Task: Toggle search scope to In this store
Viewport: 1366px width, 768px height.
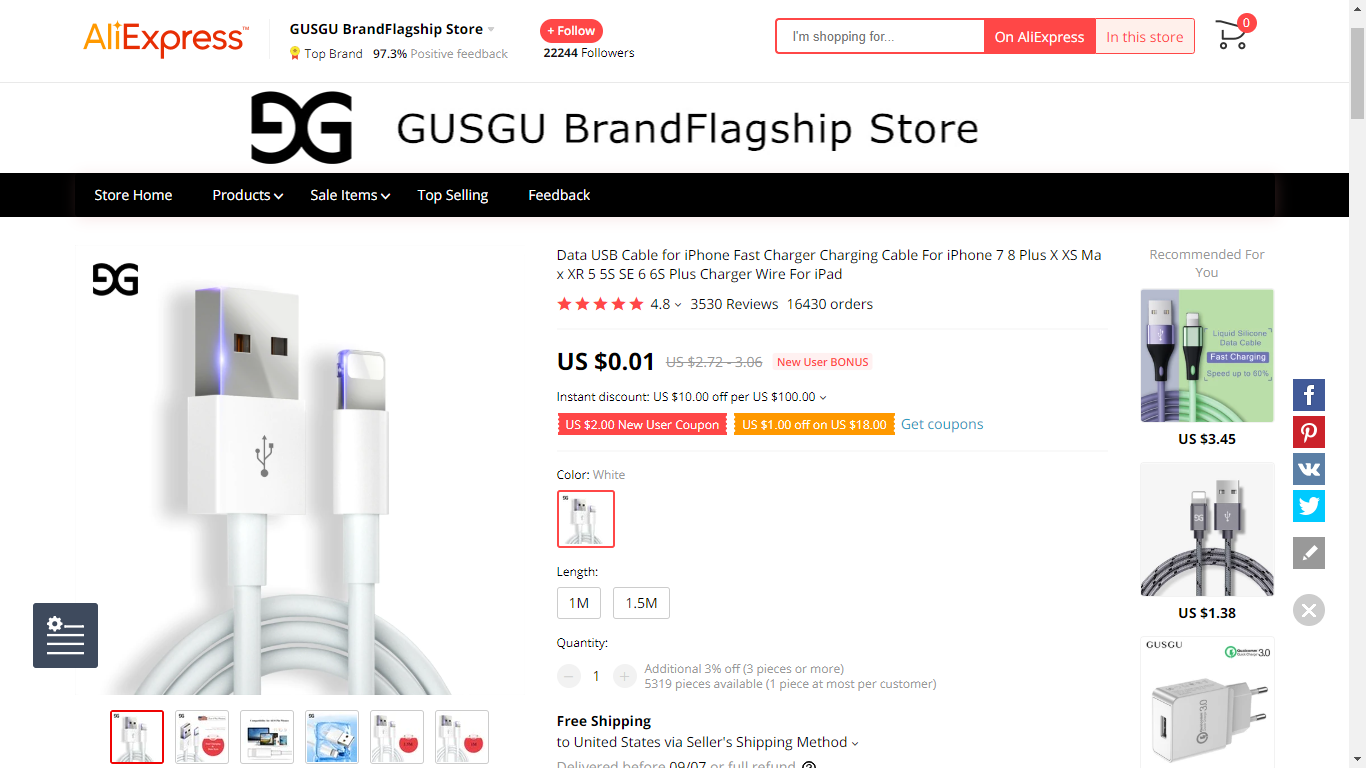Action: pyautogui.click(x=1145, y=37)
